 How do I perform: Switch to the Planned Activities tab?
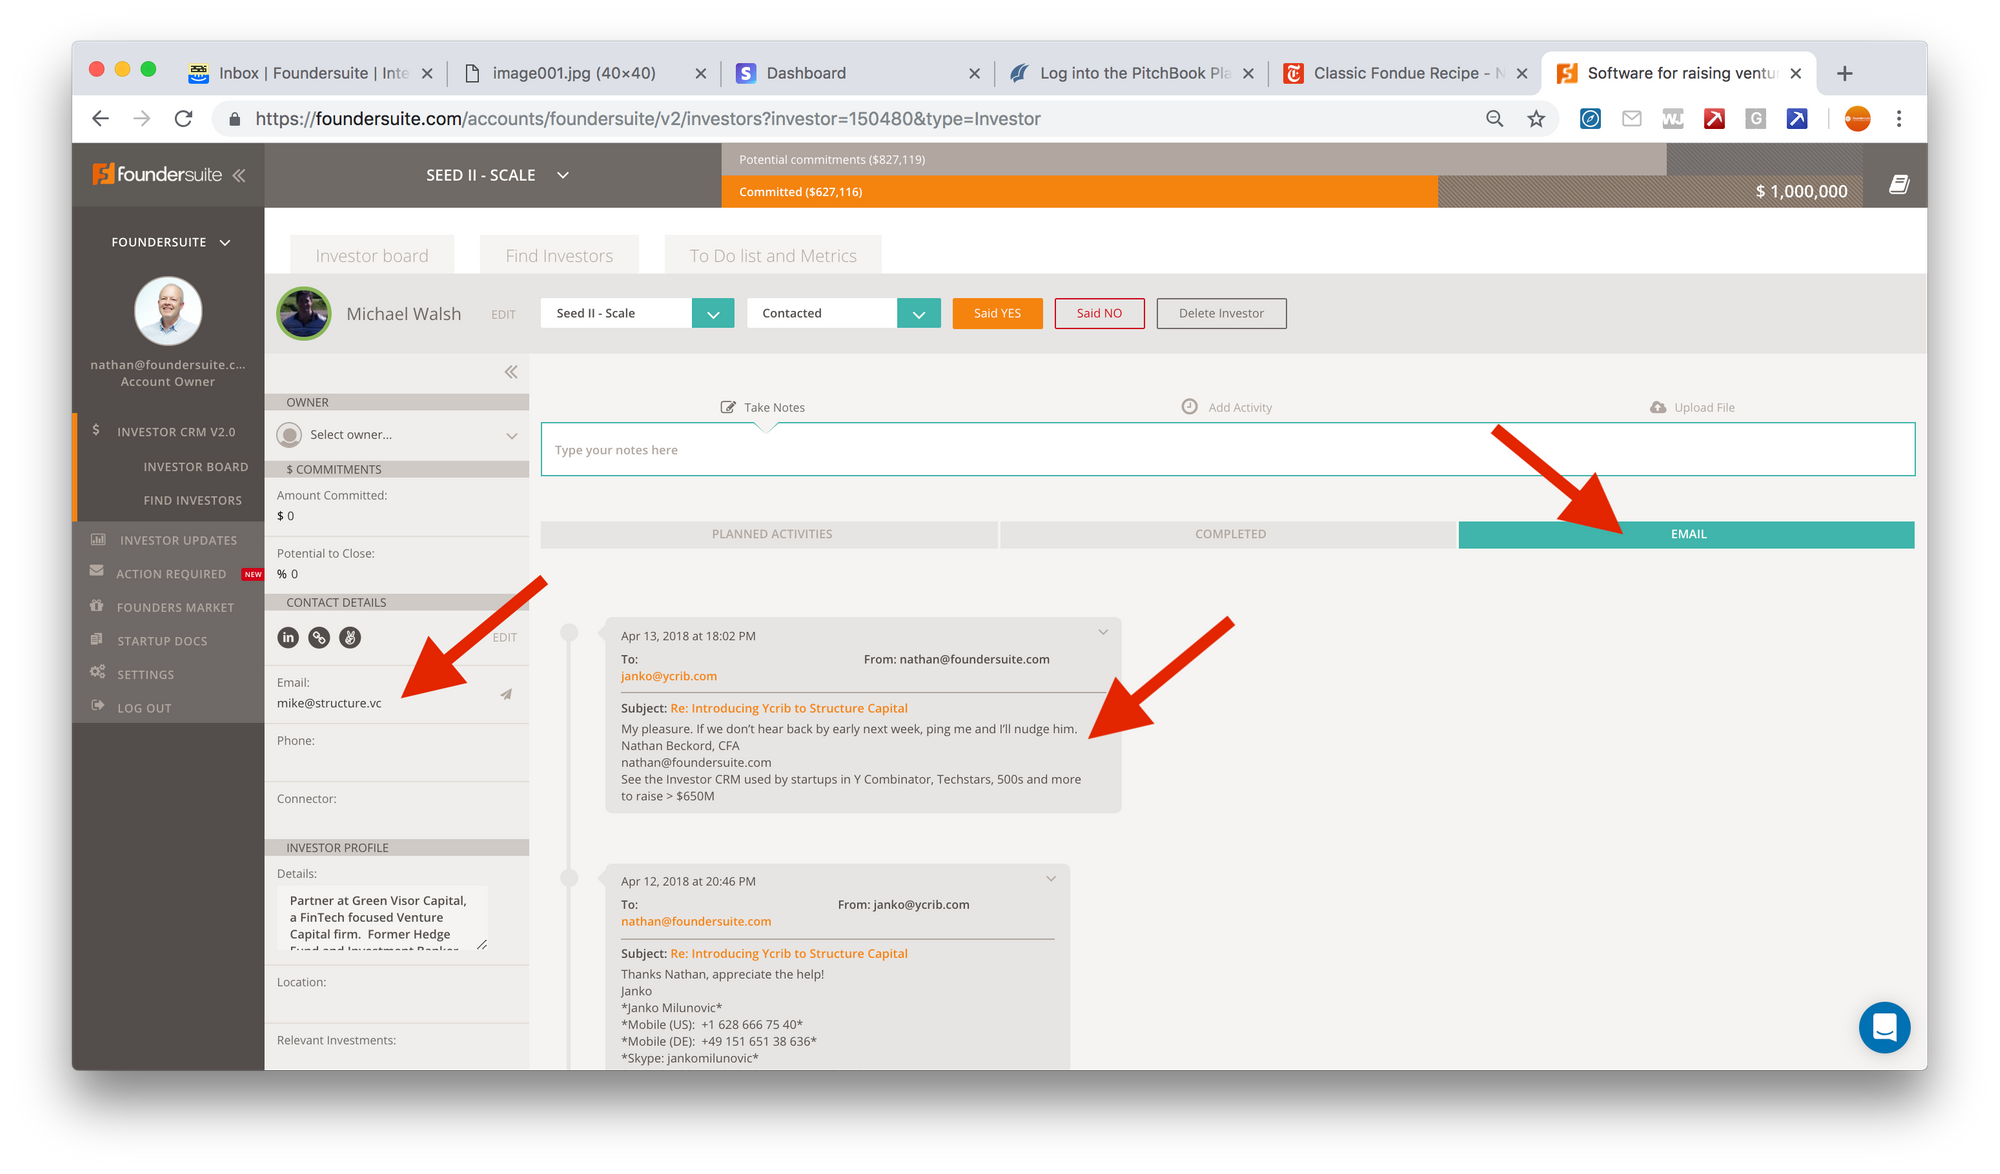pyautogui.click(x=771, y=534)
